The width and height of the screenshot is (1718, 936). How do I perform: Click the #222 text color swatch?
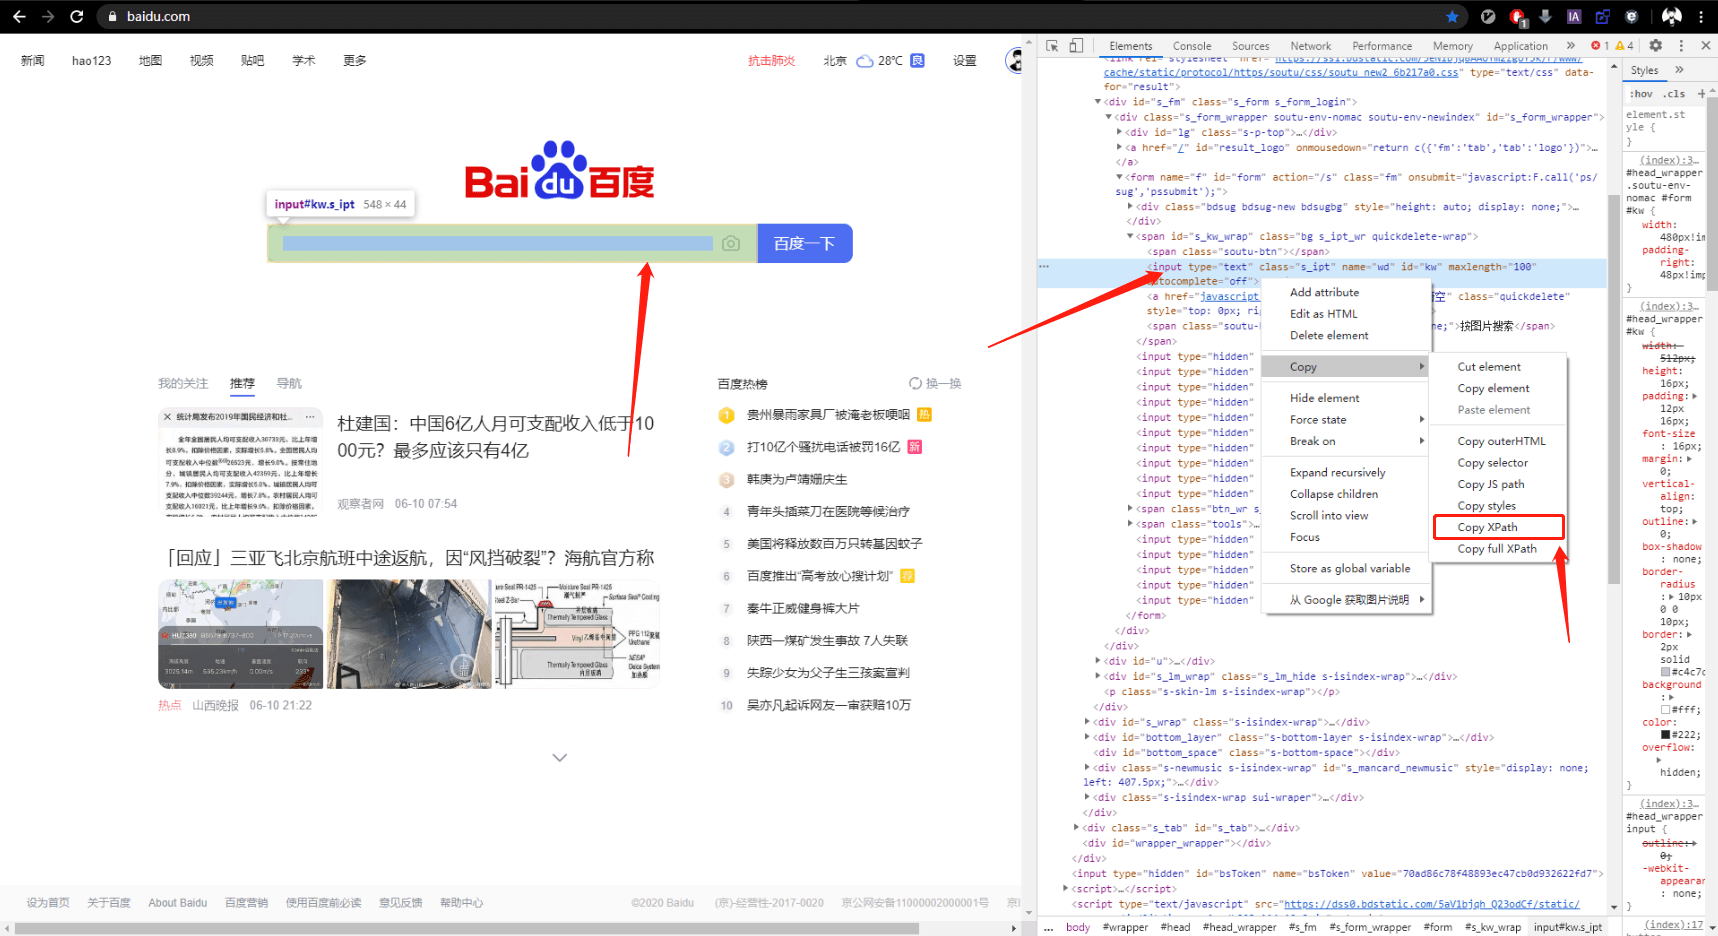(x=1666, y=735)
